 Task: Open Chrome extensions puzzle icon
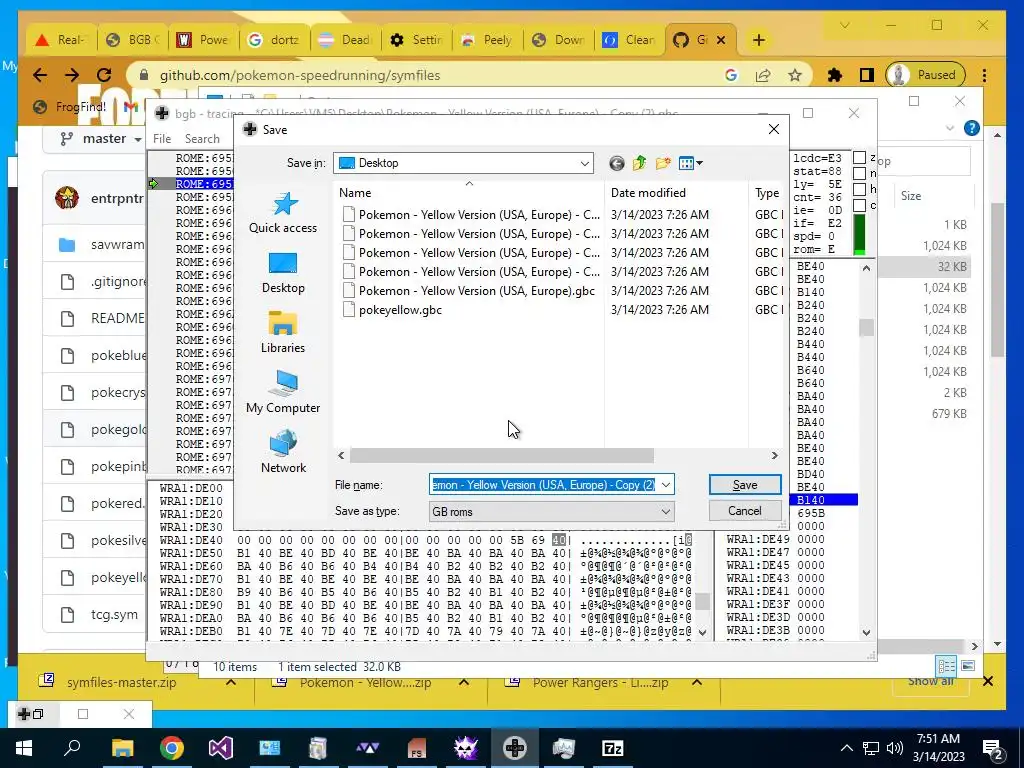point(835,75)
